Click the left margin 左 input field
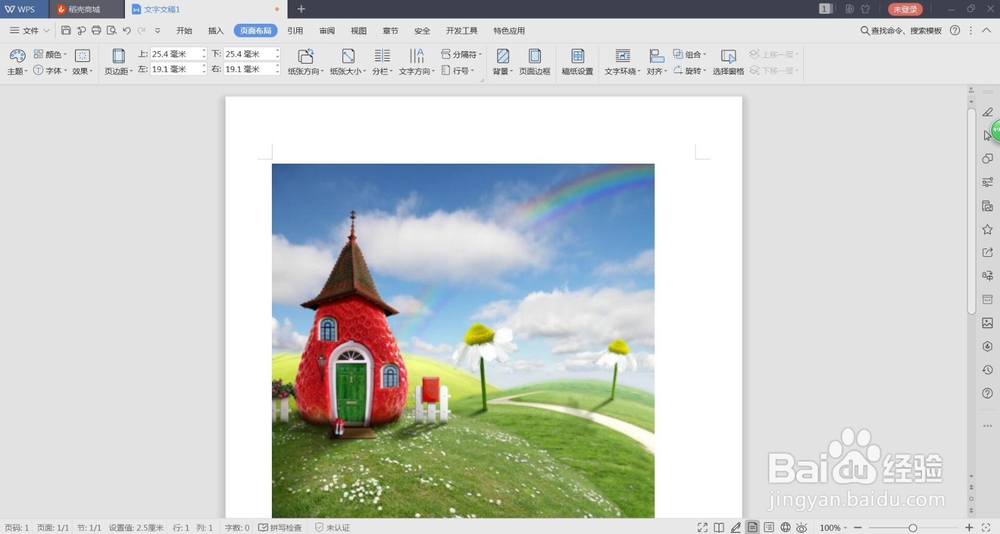The height and width of the screenshot is (534, 1000). pos(179,69)
